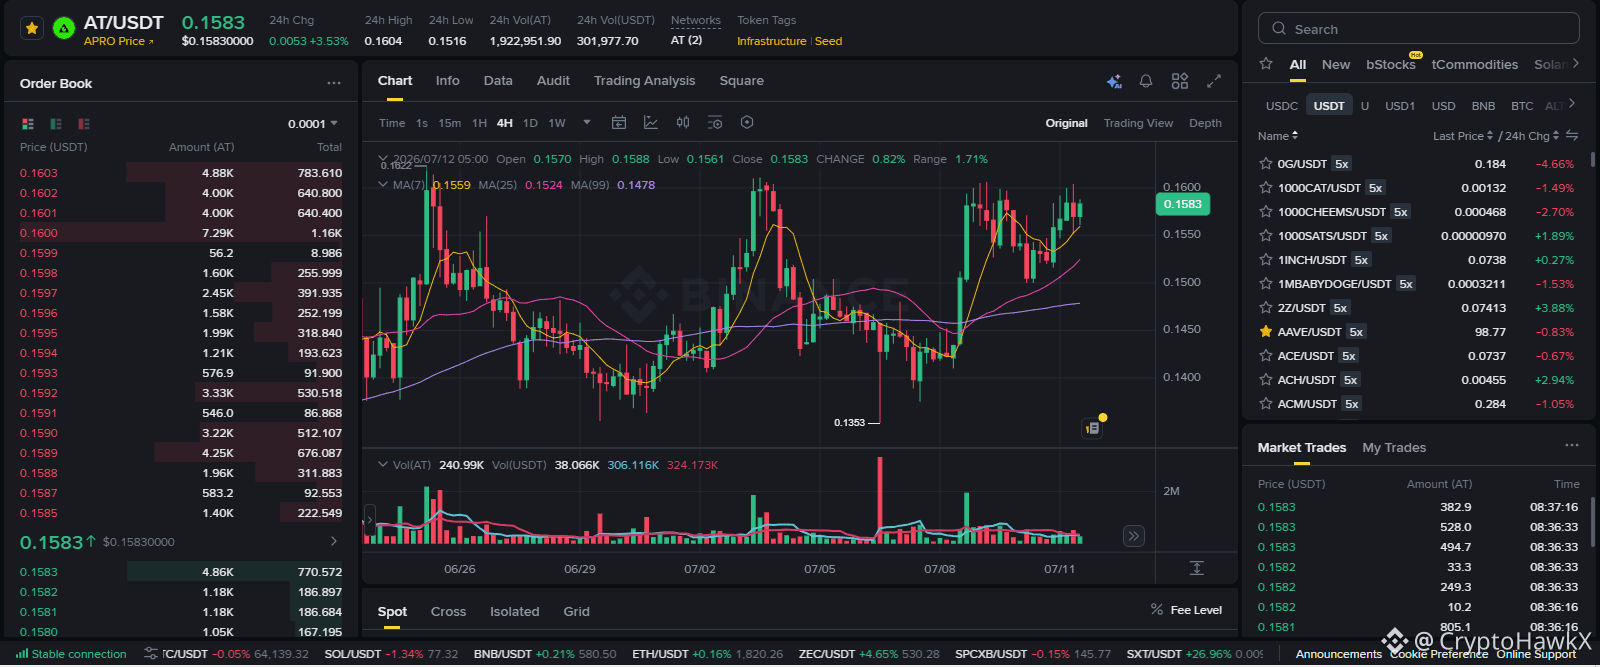Jump to latest candle double-arrow button
1600x667 pixels.
tap(1133, 536)
